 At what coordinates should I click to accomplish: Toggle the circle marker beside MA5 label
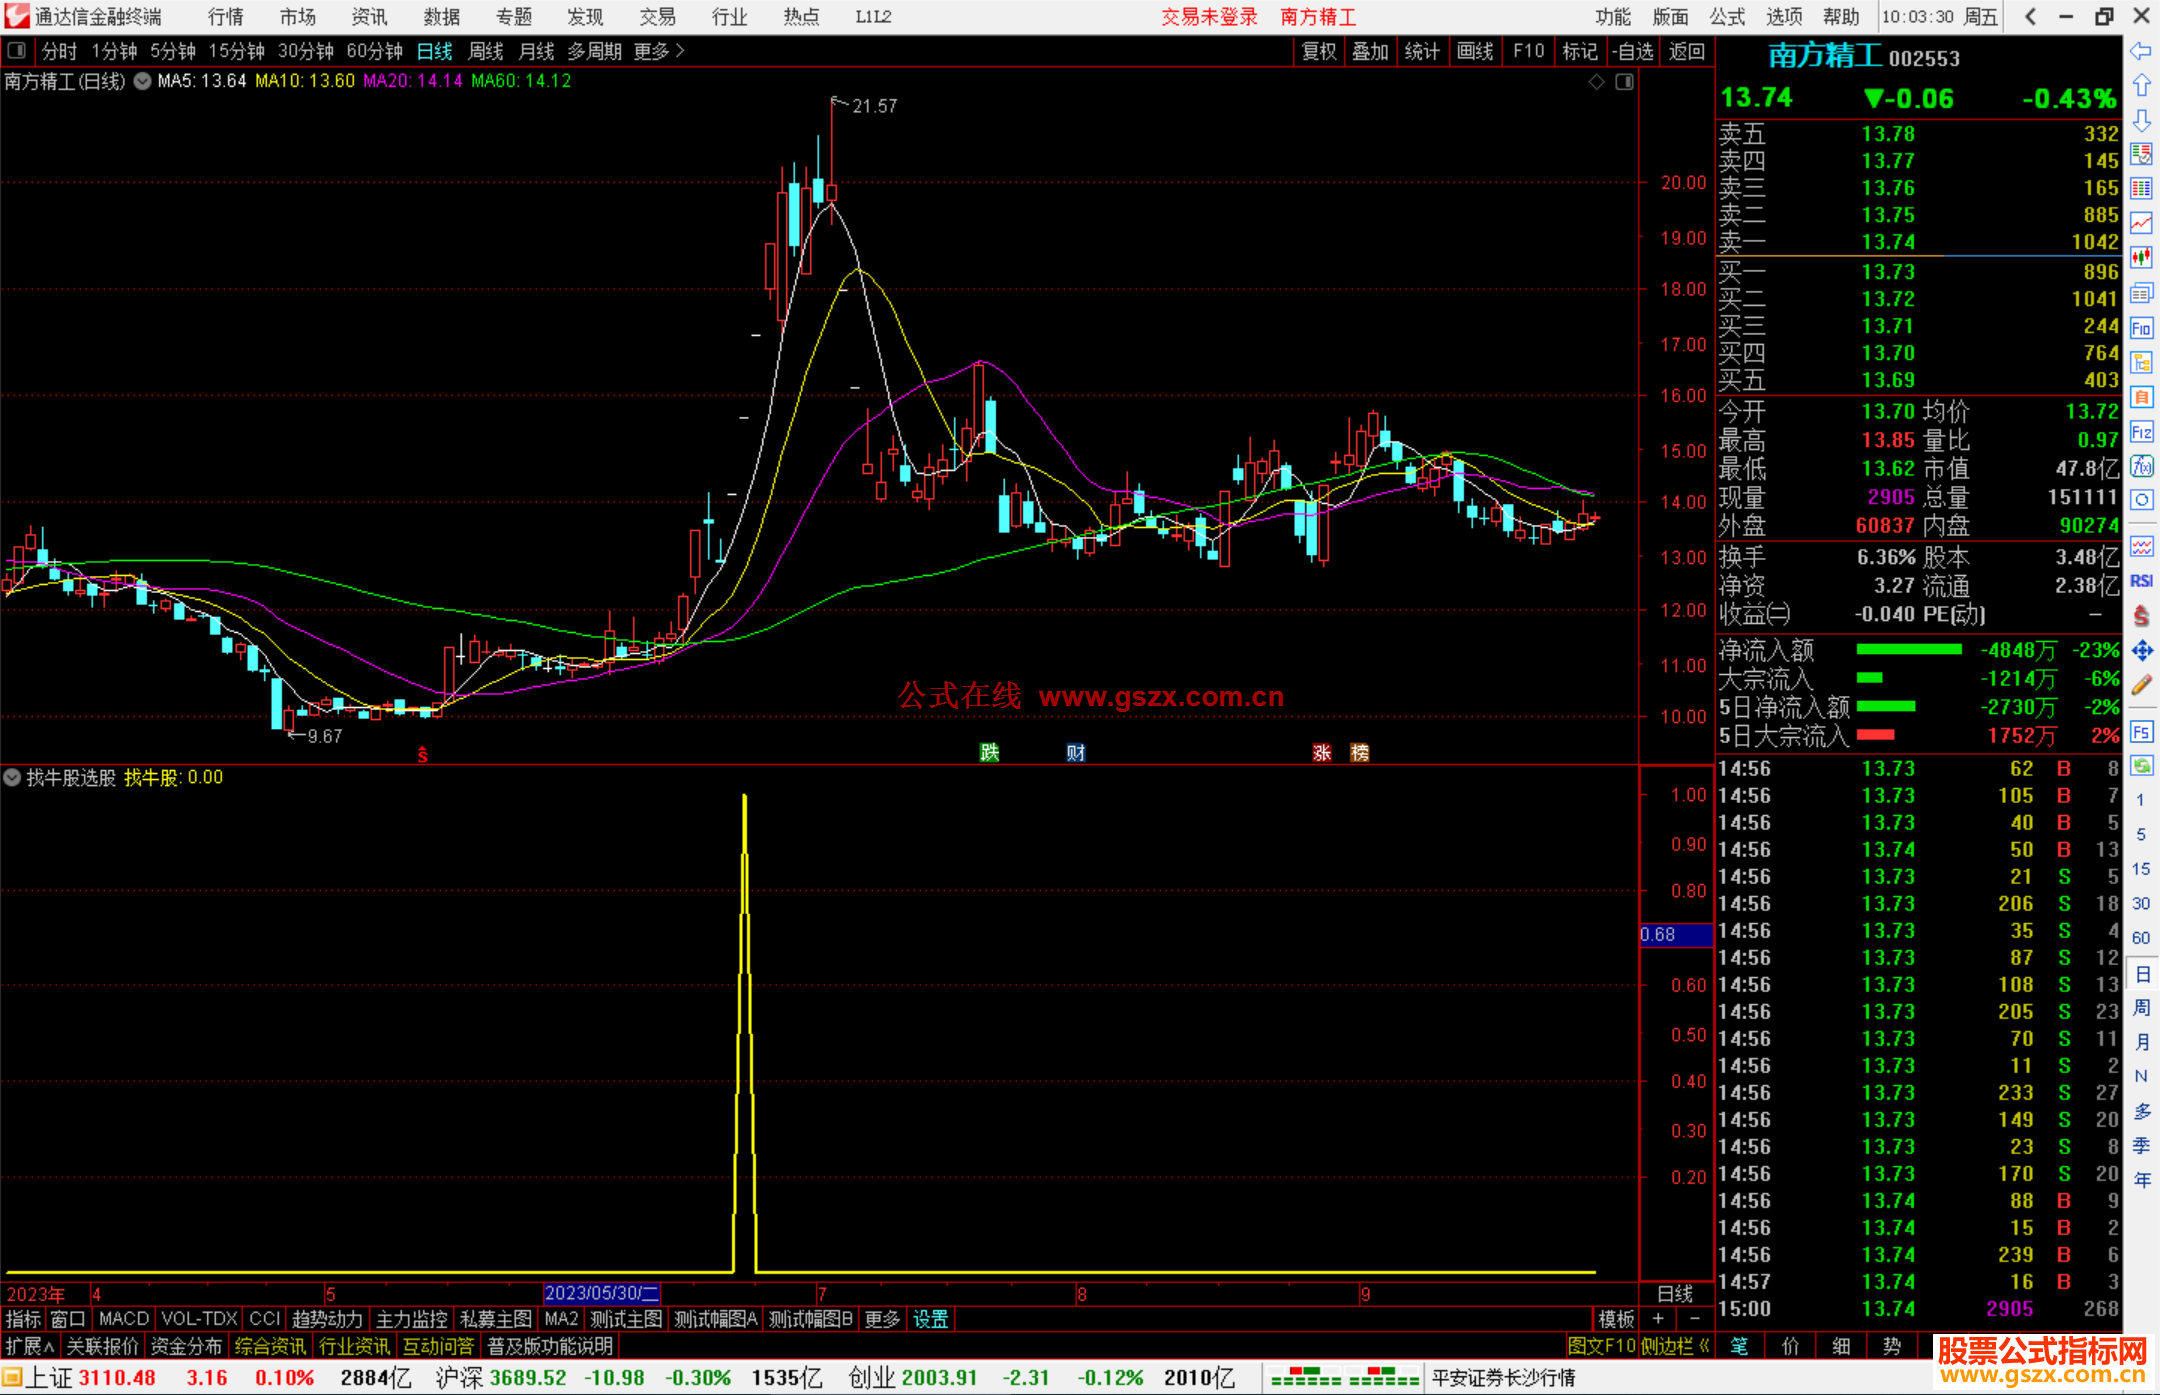coord(143,81)
